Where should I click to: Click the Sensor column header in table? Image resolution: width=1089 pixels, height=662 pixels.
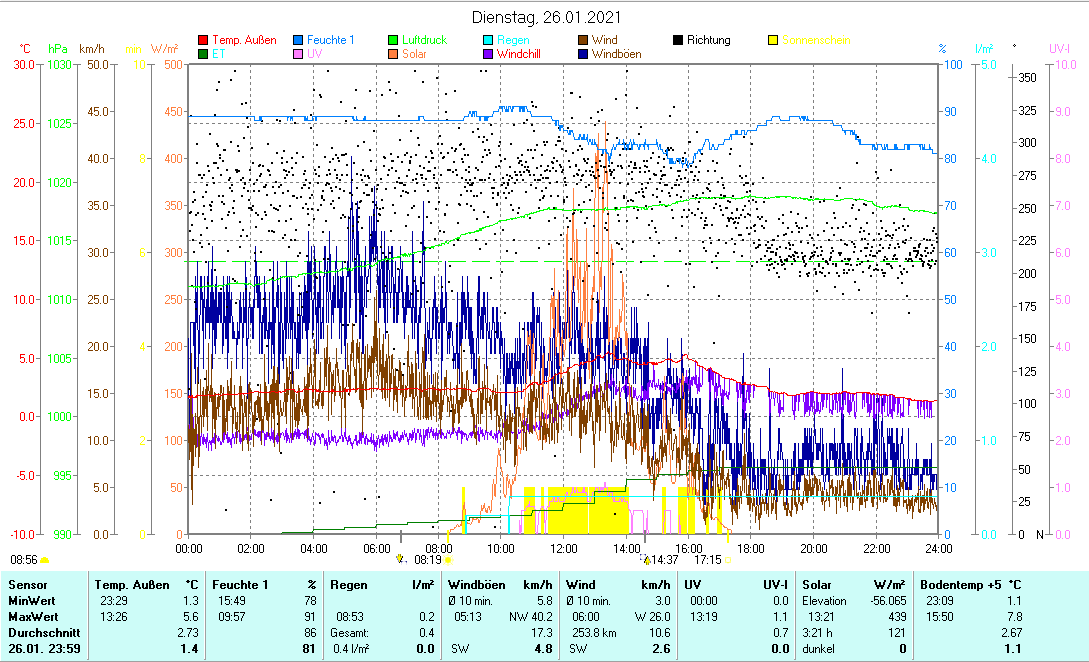(x=28, y=584)
